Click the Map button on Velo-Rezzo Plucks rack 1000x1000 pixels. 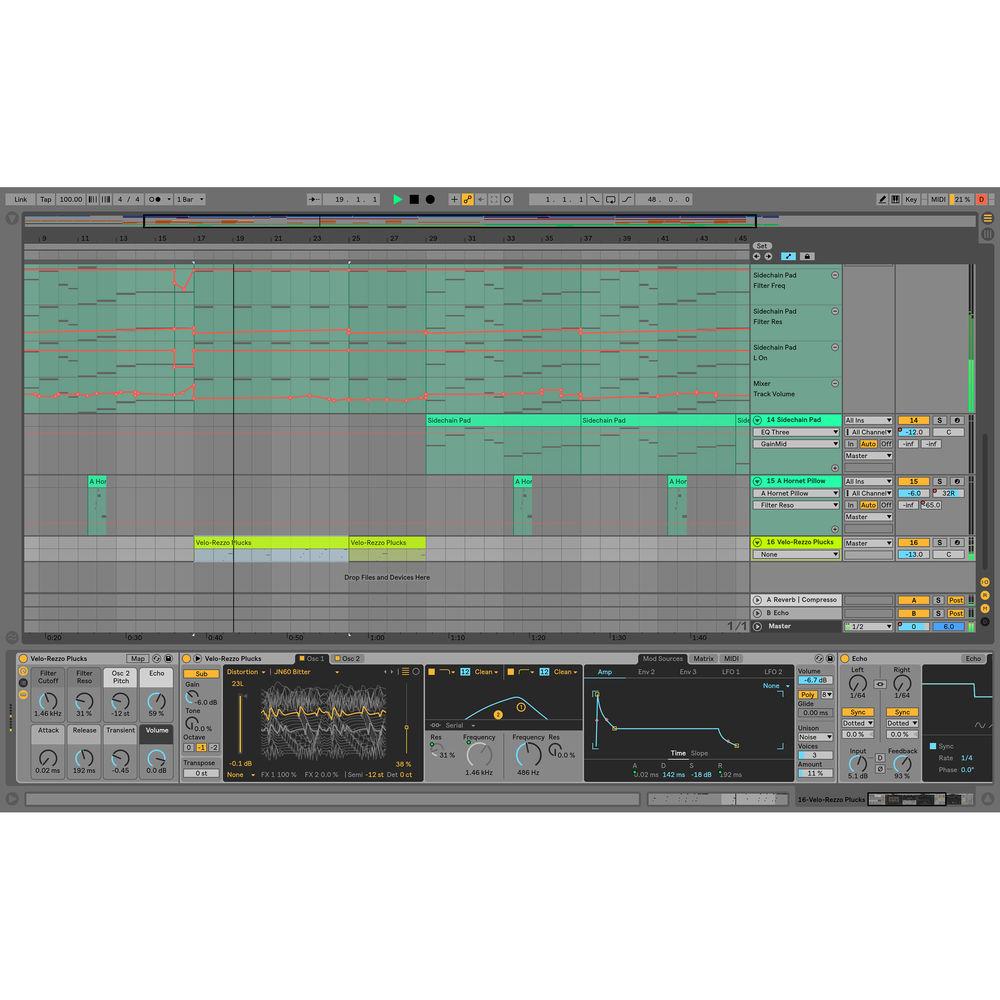(x=137, y=658)
